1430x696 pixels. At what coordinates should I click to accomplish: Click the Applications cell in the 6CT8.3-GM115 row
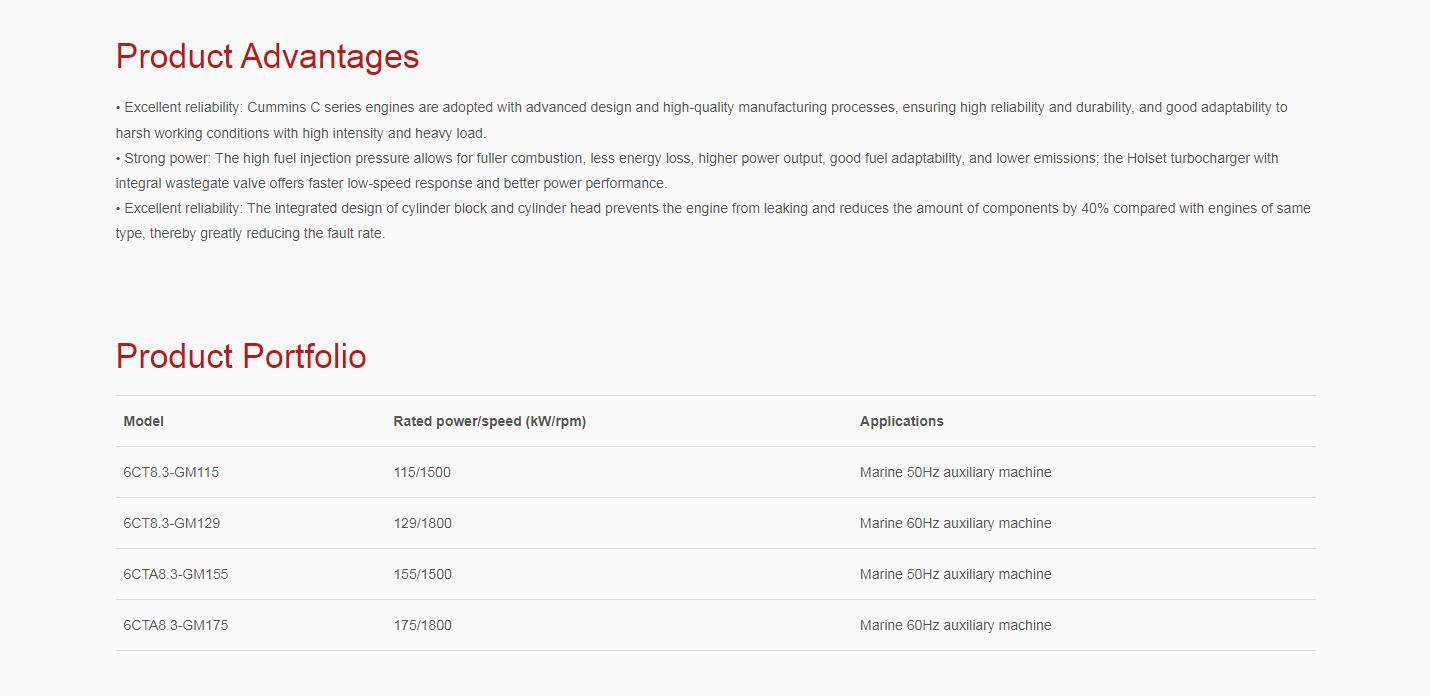[955, 472]
